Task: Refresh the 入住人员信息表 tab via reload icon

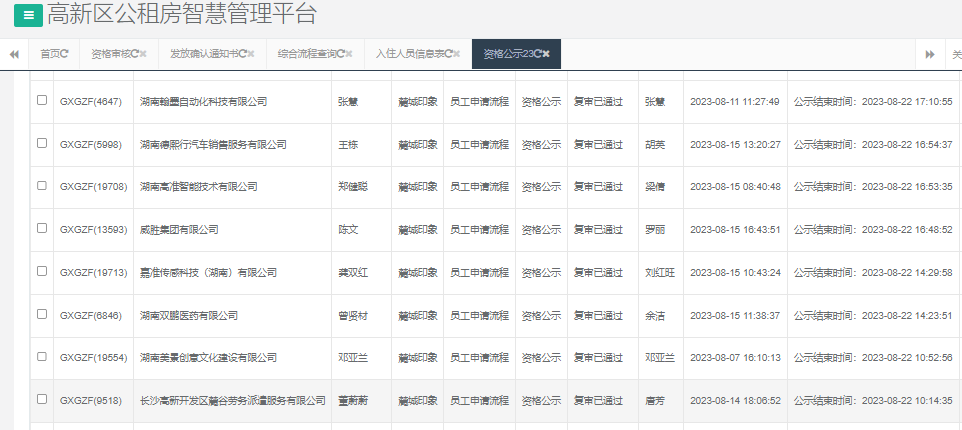Action: 448,54
